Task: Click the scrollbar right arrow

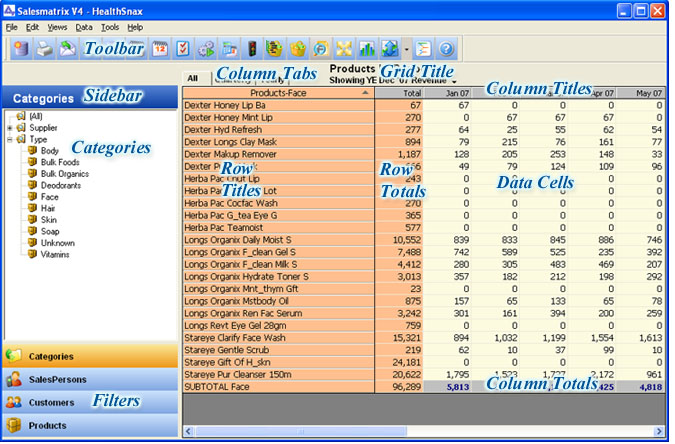Action: click(x=659, y=432)
